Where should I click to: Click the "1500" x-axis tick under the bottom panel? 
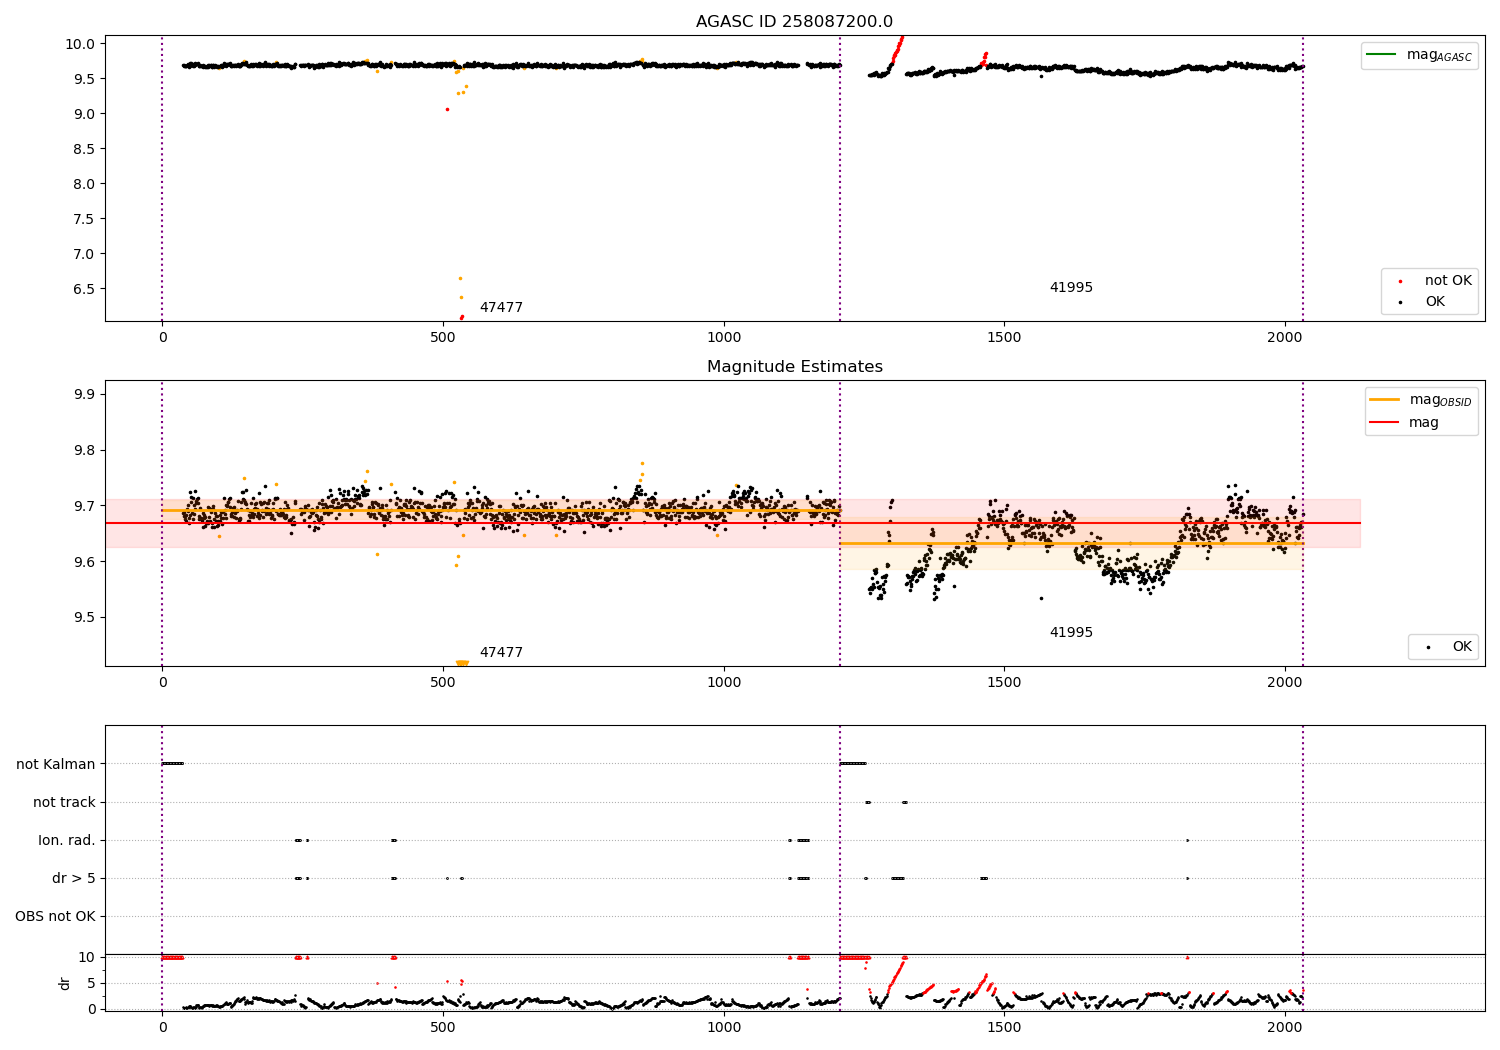(1004, 1027)
